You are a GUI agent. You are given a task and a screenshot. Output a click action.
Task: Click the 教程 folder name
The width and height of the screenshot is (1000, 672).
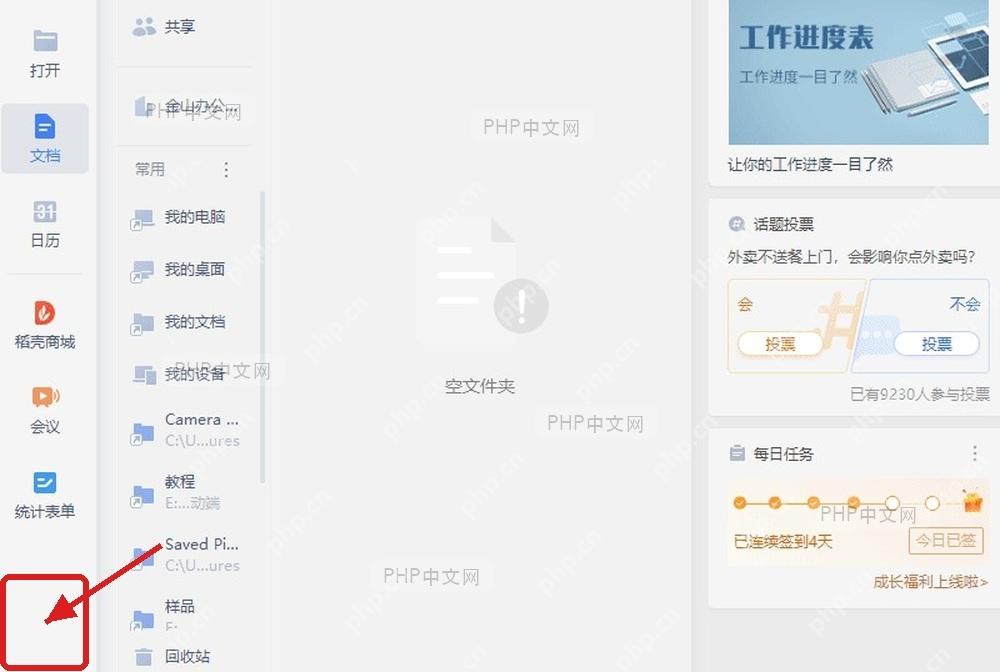point(180,481)
